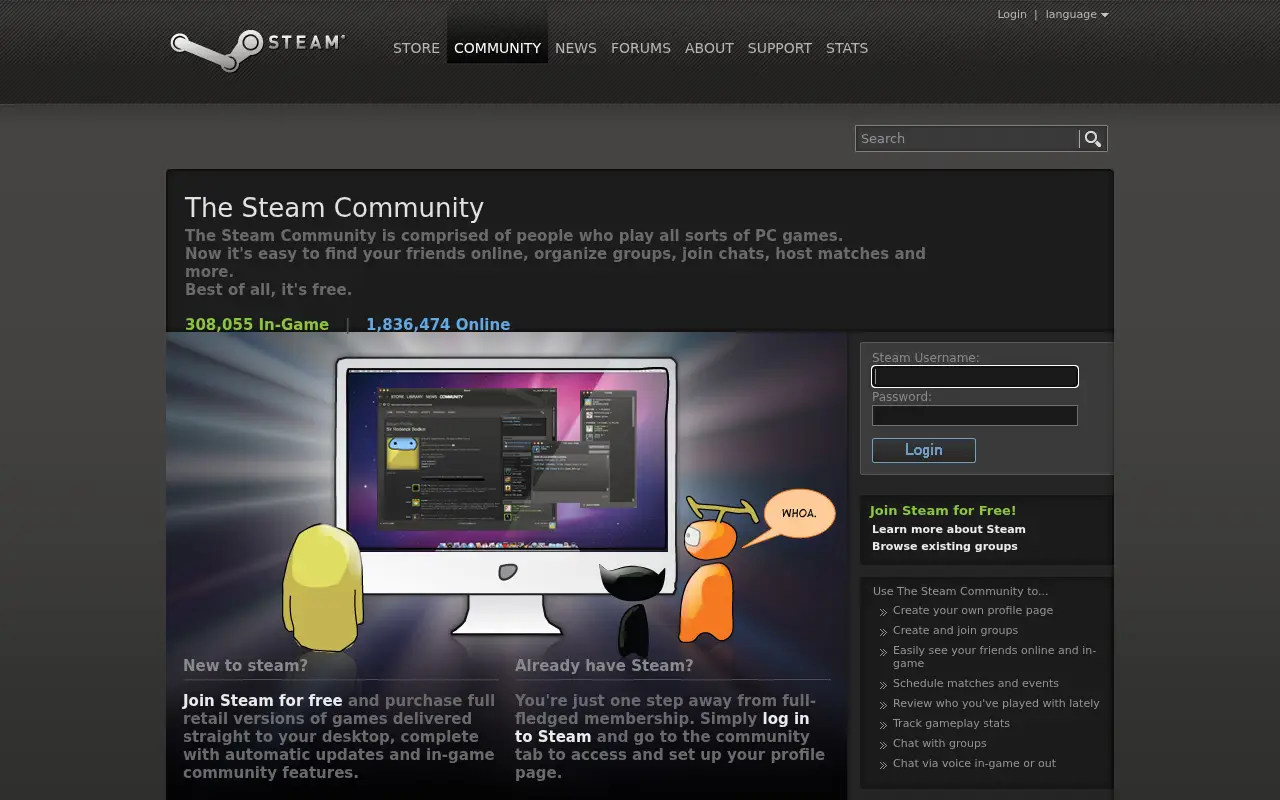The width and height of the screenshot is (1280, 800).
Task: Open Browse existing groups link
Action: tap(945, 546)
